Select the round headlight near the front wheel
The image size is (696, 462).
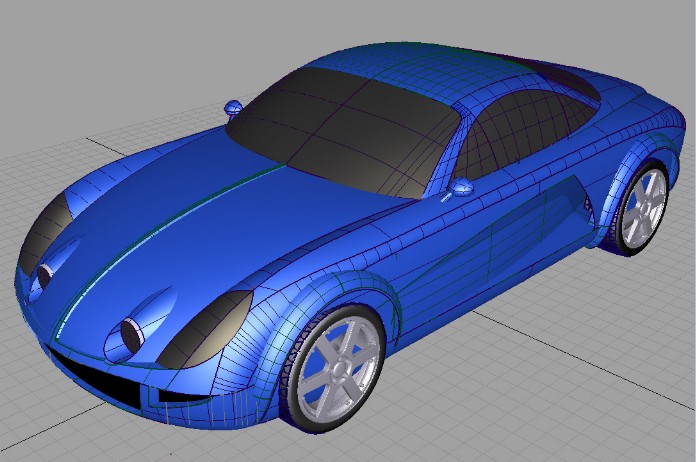130,331
